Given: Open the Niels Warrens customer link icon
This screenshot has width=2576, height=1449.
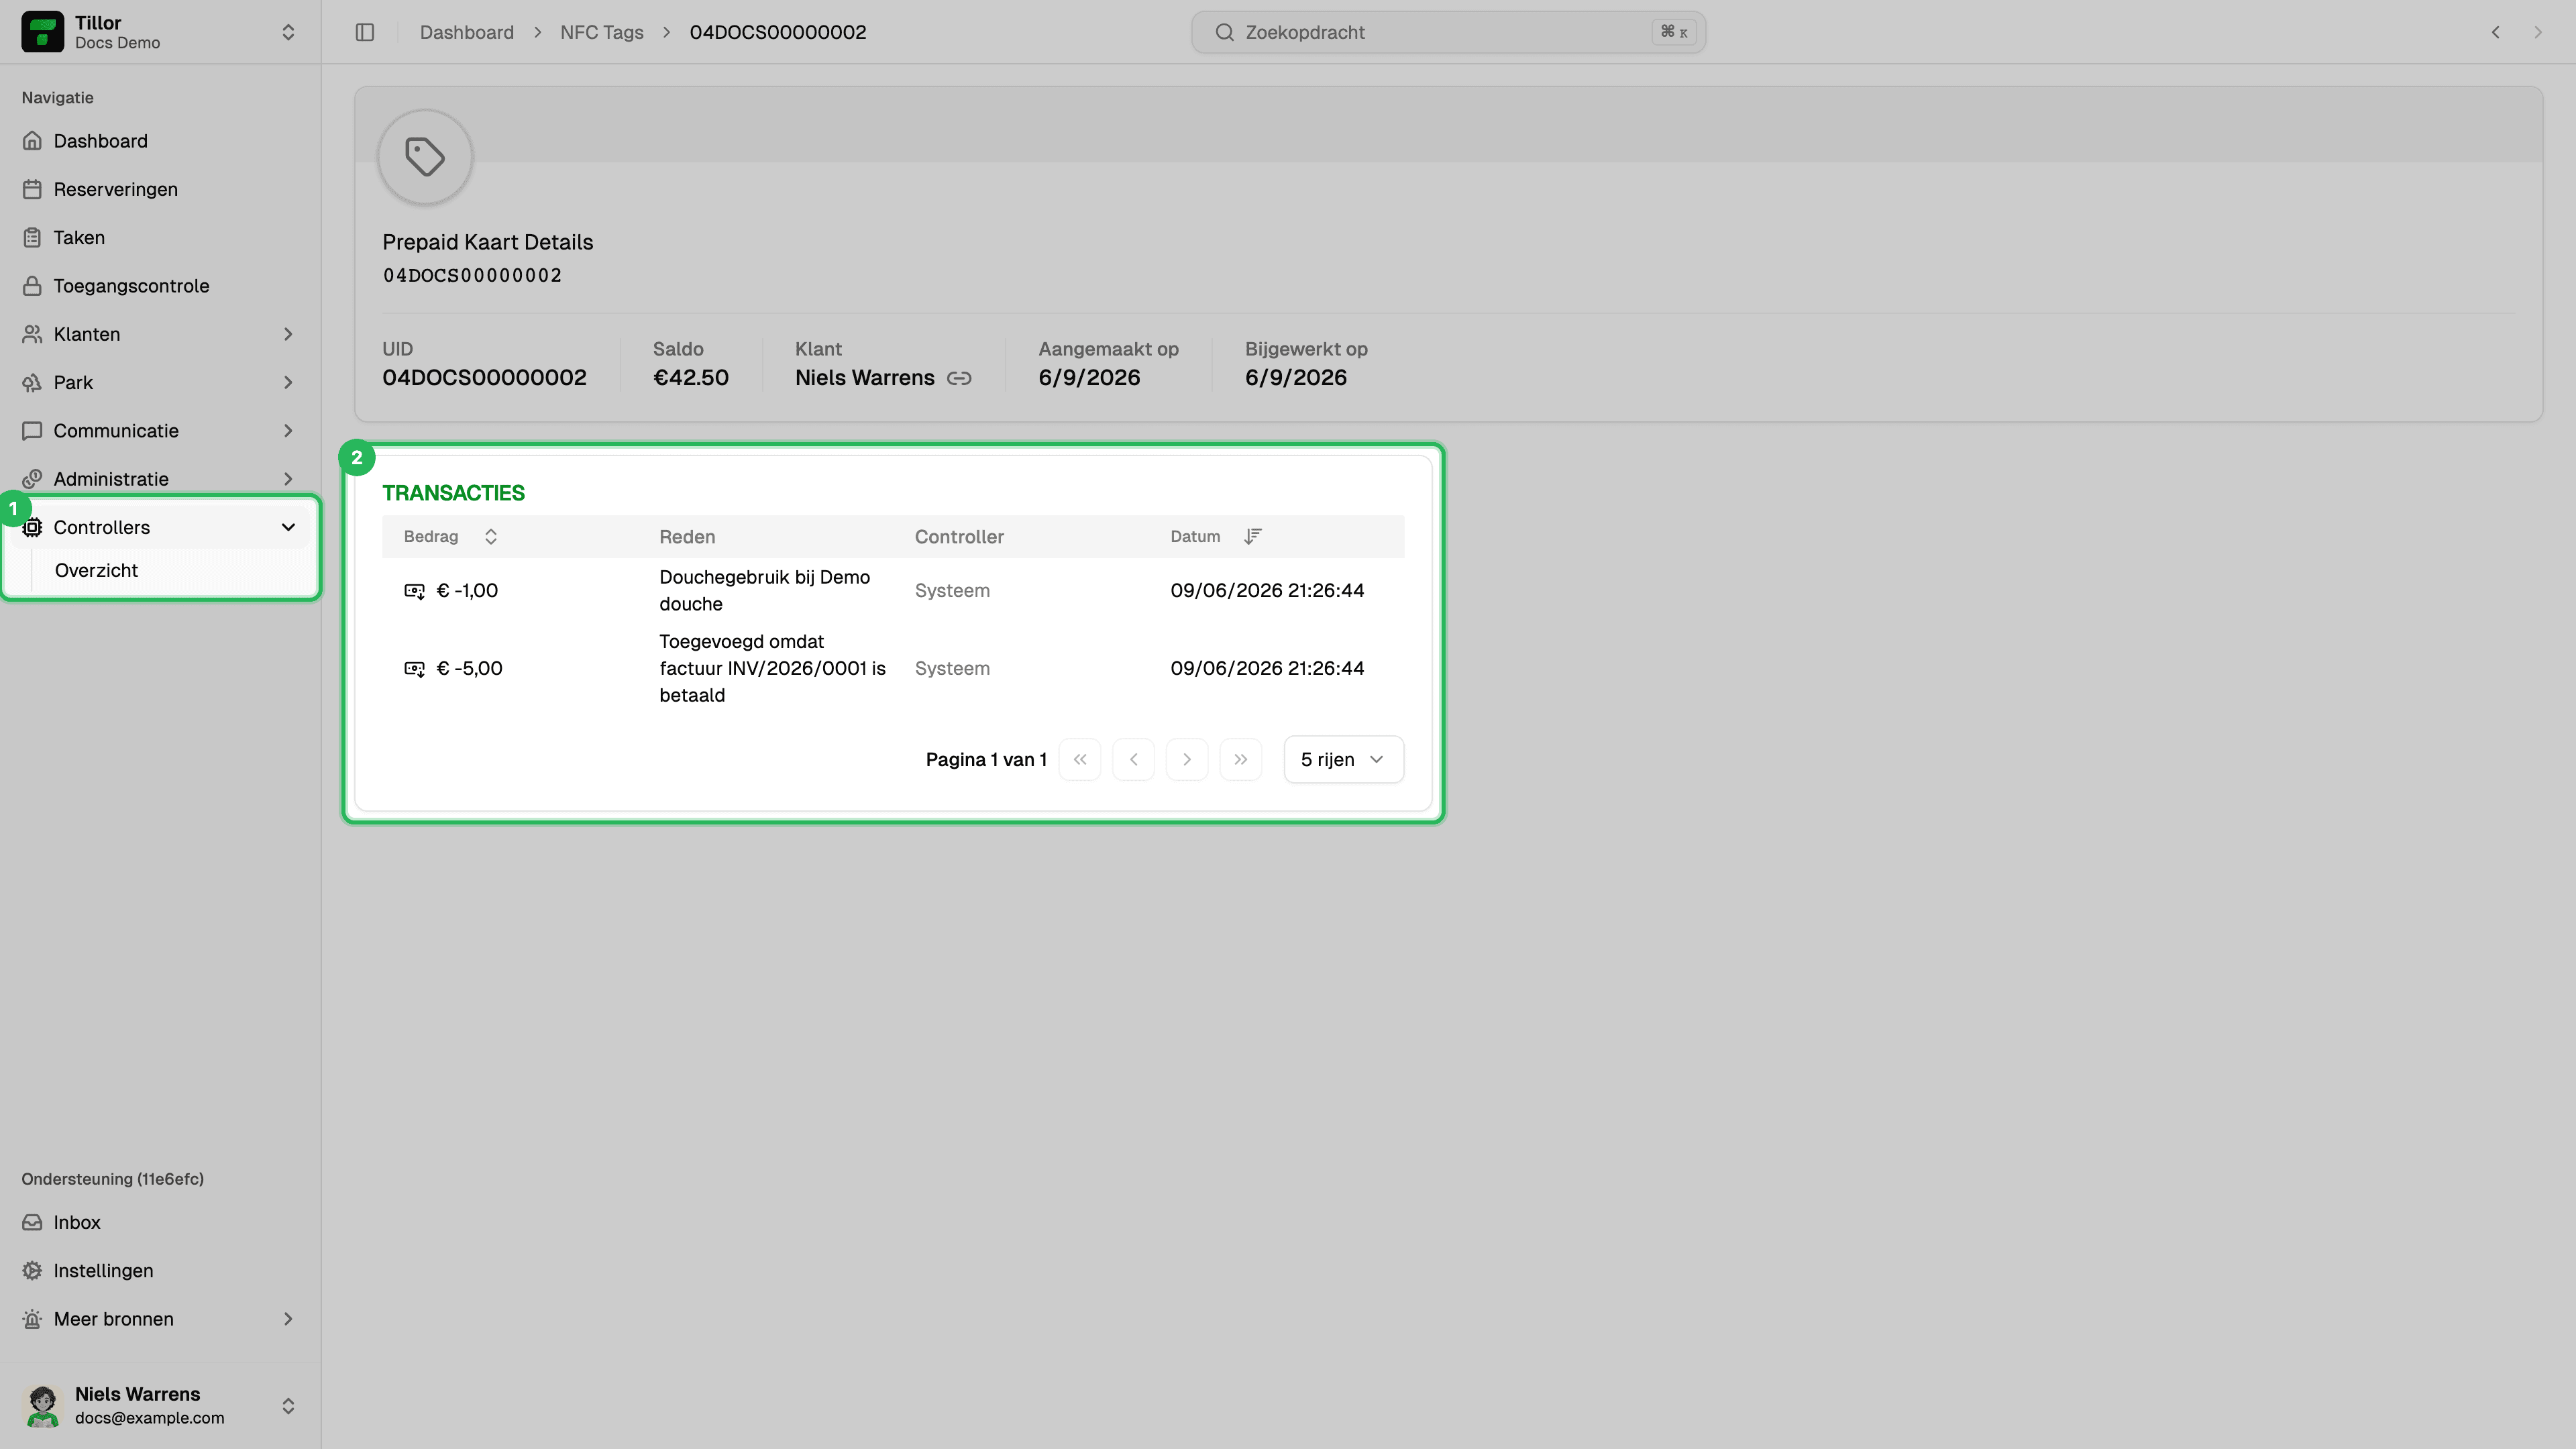Looking at the screenshot, I should tap(959, 378).
